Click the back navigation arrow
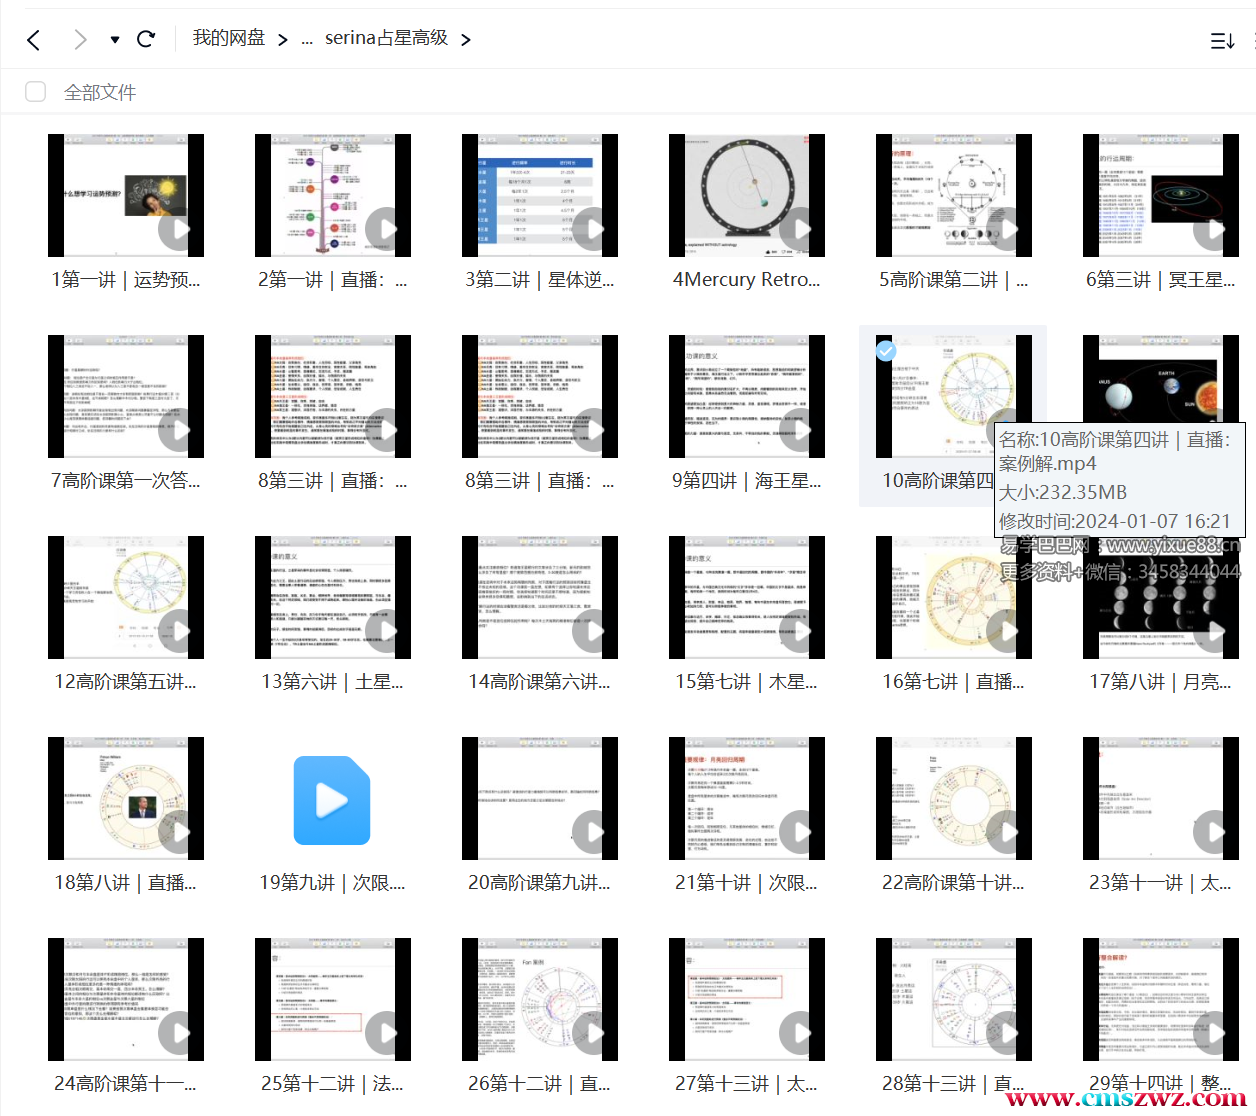 tap(34, 40)
